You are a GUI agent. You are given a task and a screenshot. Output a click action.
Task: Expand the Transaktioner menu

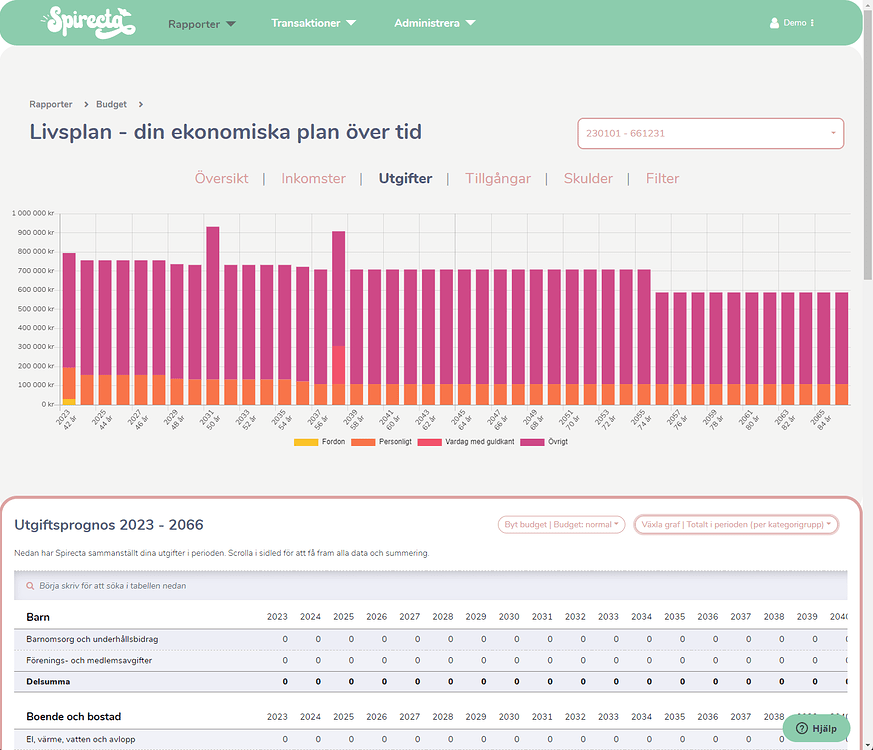pyautogui.click(x=313, y=23)
